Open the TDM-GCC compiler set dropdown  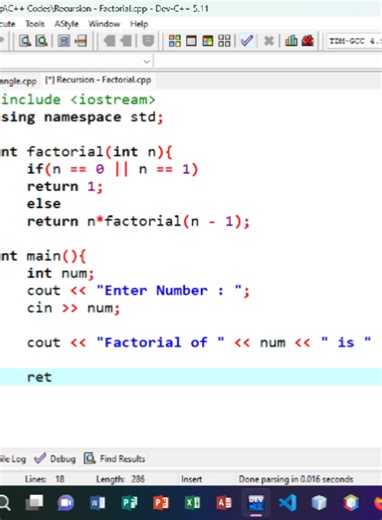click(x=354, y=41)
